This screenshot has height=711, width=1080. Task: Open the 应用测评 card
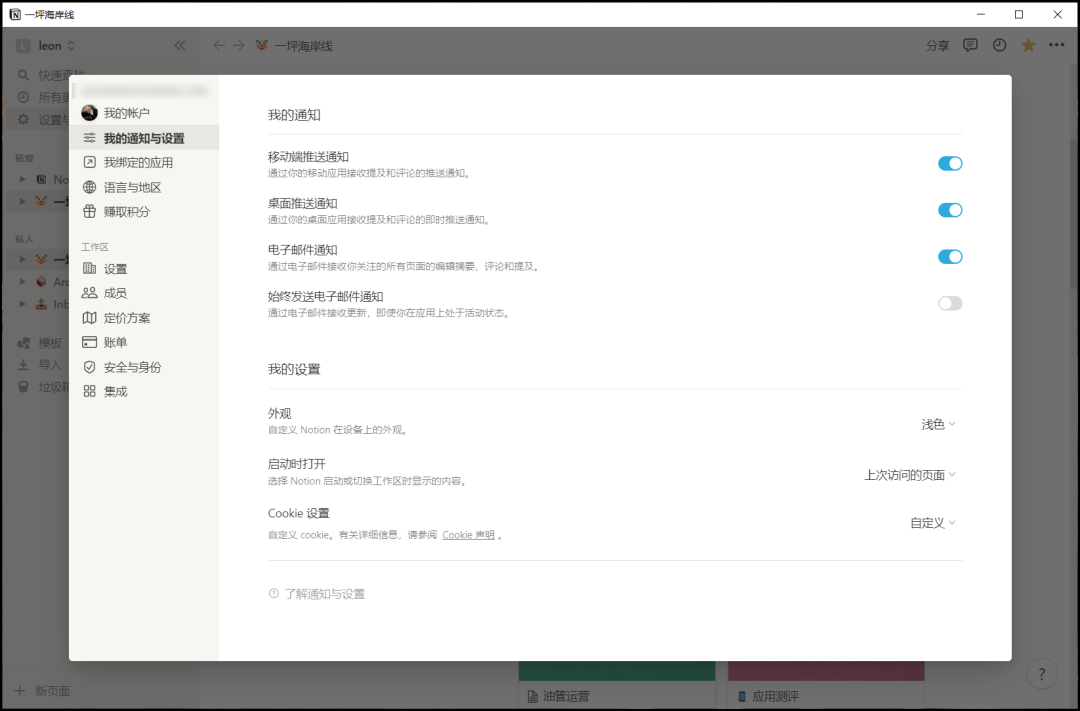826,686
